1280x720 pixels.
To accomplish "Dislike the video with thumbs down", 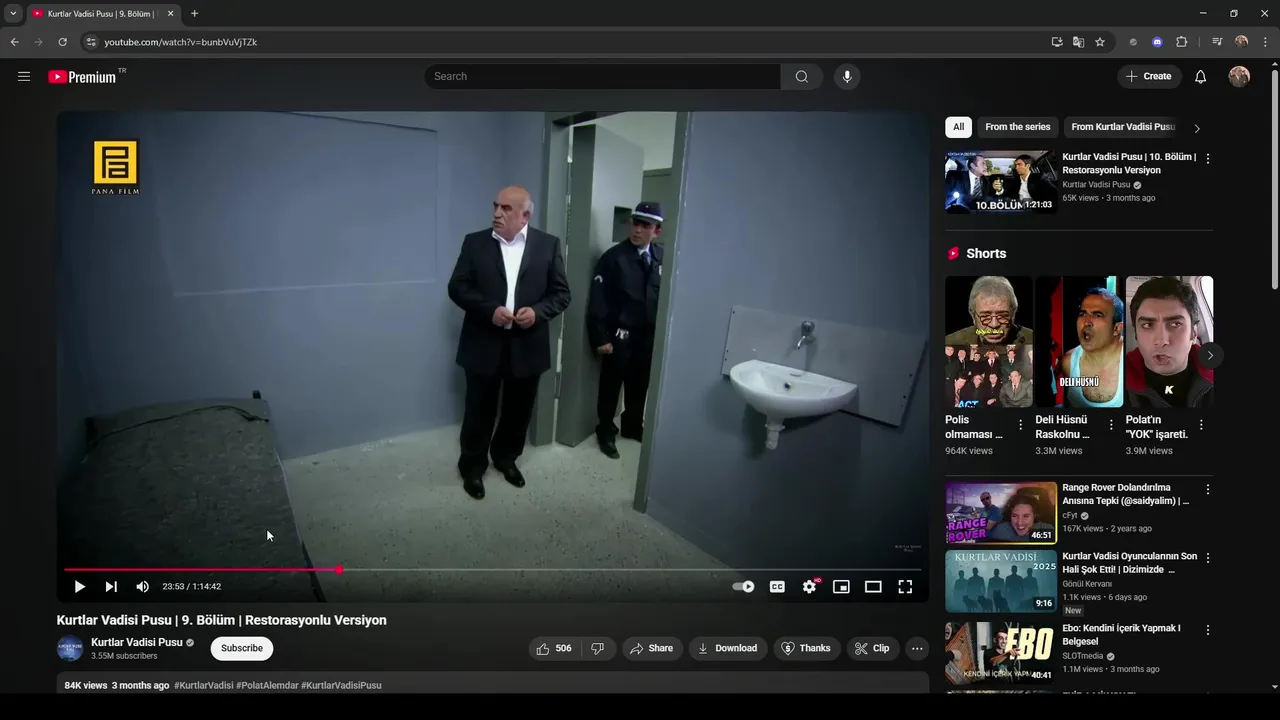I will (x=597, y=648).
